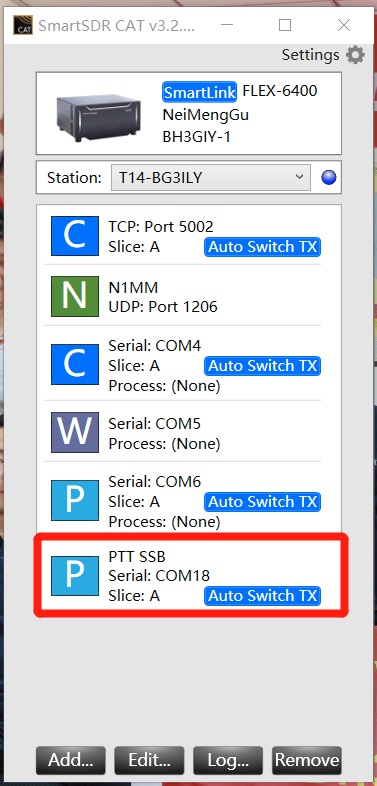Screen dimensions: 377x786
Task: Select the P icon for Serial COM6
Action: 75,500
